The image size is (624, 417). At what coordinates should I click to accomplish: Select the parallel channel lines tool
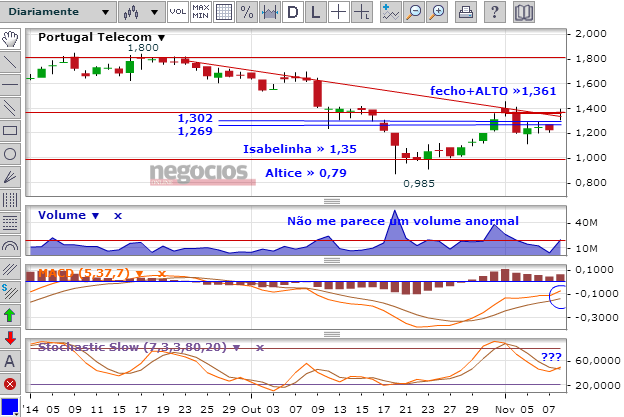[x=10, y=269]
